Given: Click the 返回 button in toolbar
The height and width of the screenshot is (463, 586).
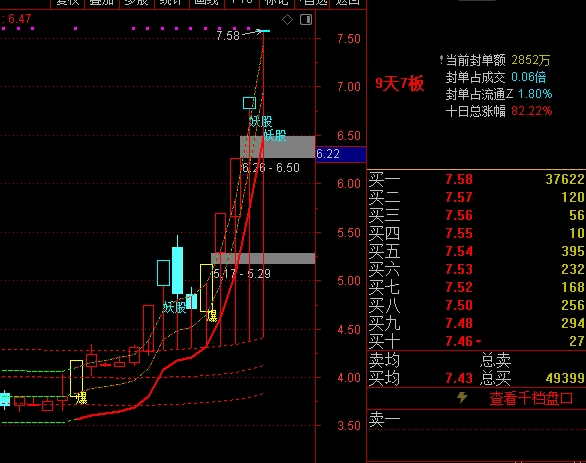Looking at the screenshot, I should click(x=348, y=2).
